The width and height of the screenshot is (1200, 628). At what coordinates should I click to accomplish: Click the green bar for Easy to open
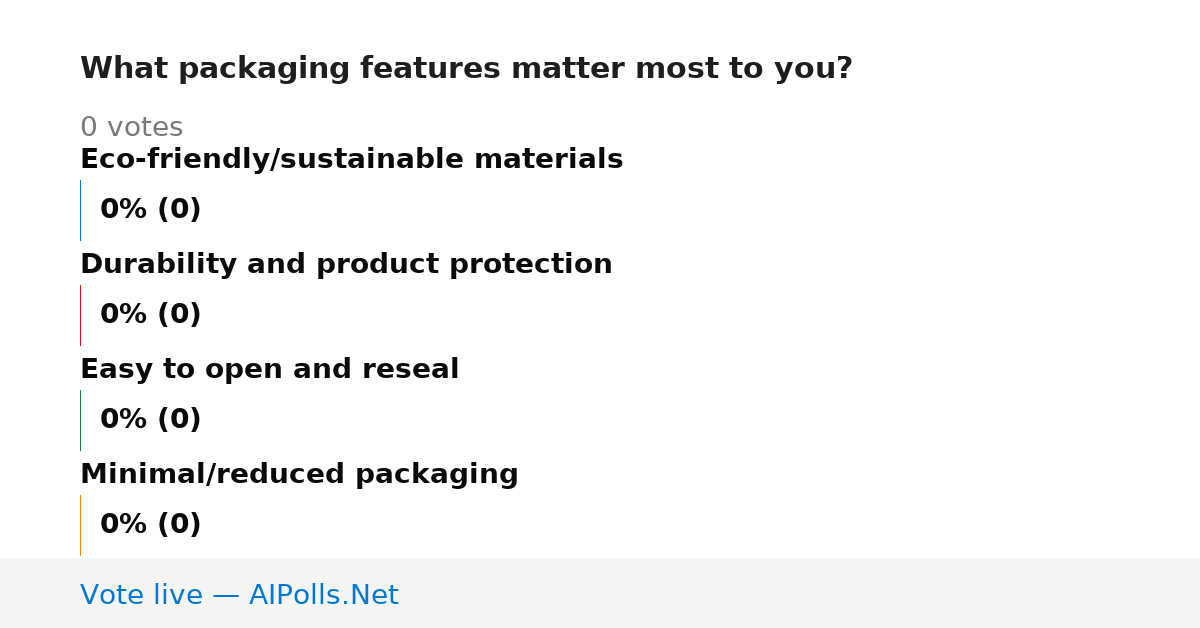coord(80,420)
